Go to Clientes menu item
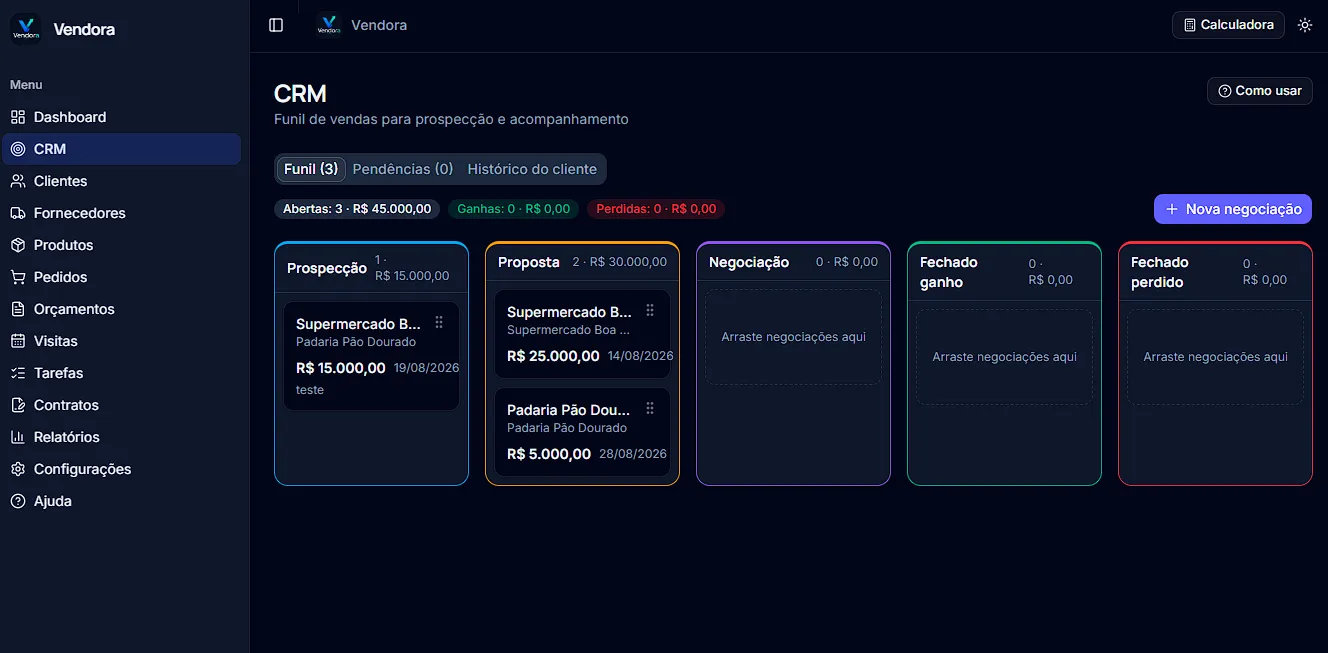 pos(121,181)
